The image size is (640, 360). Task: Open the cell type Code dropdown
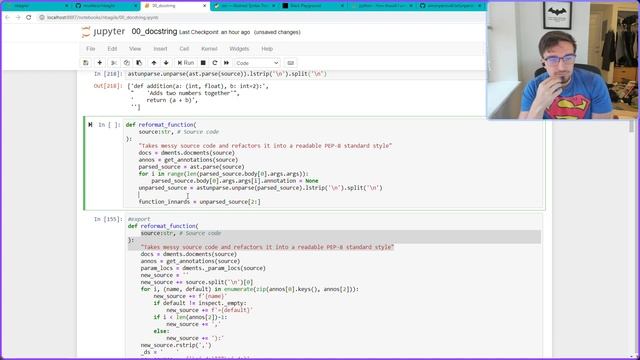point(257,63)
